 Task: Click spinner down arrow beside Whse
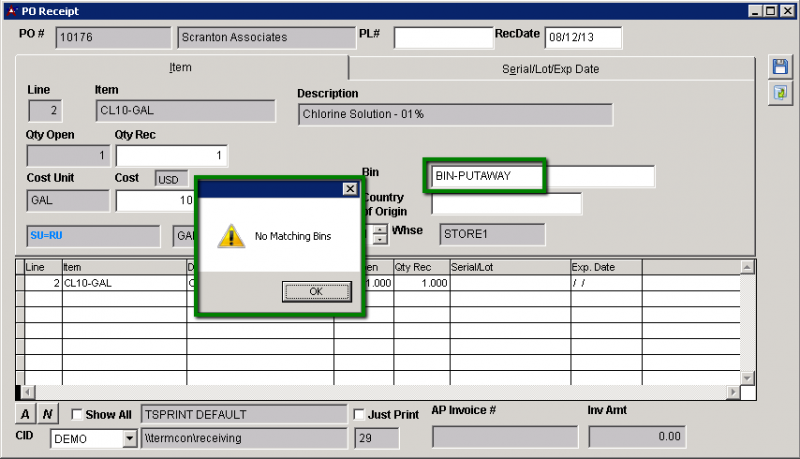380,240
